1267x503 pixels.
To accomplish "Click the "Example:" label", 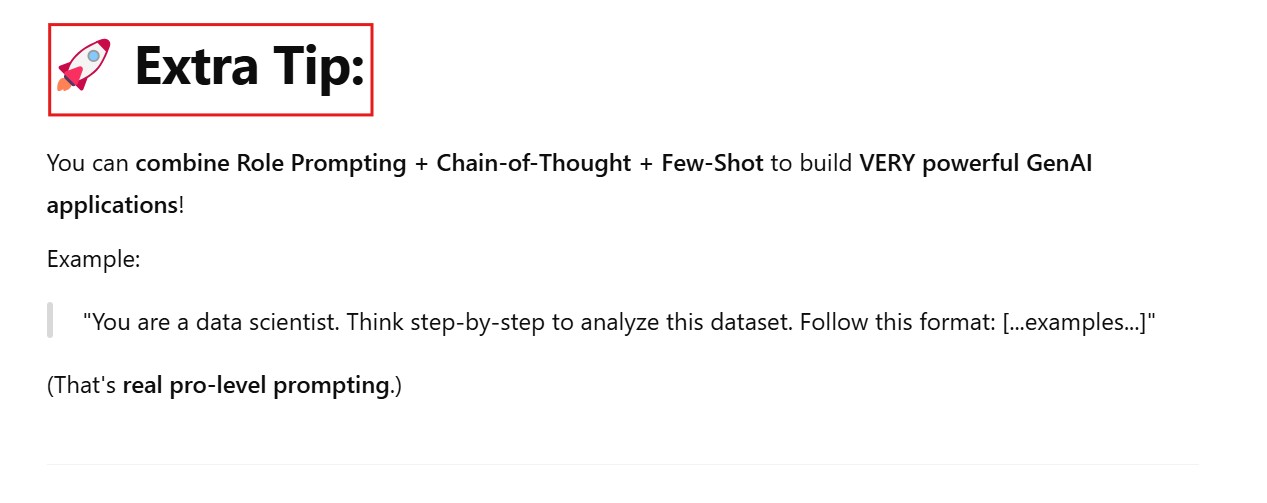I will (x=93, y=259).
